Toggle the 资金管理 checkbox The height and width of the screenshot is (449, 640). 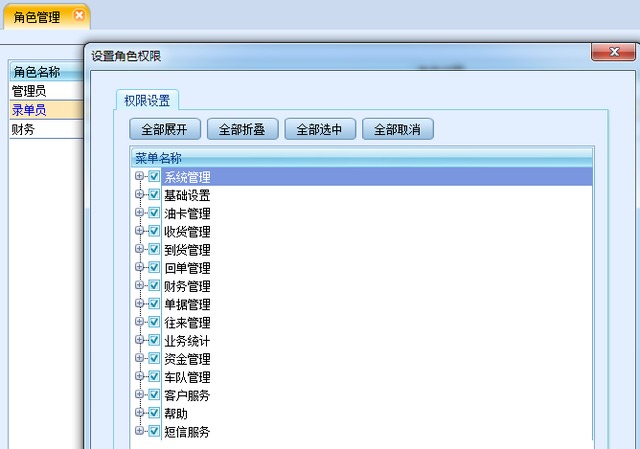point(154,358)
